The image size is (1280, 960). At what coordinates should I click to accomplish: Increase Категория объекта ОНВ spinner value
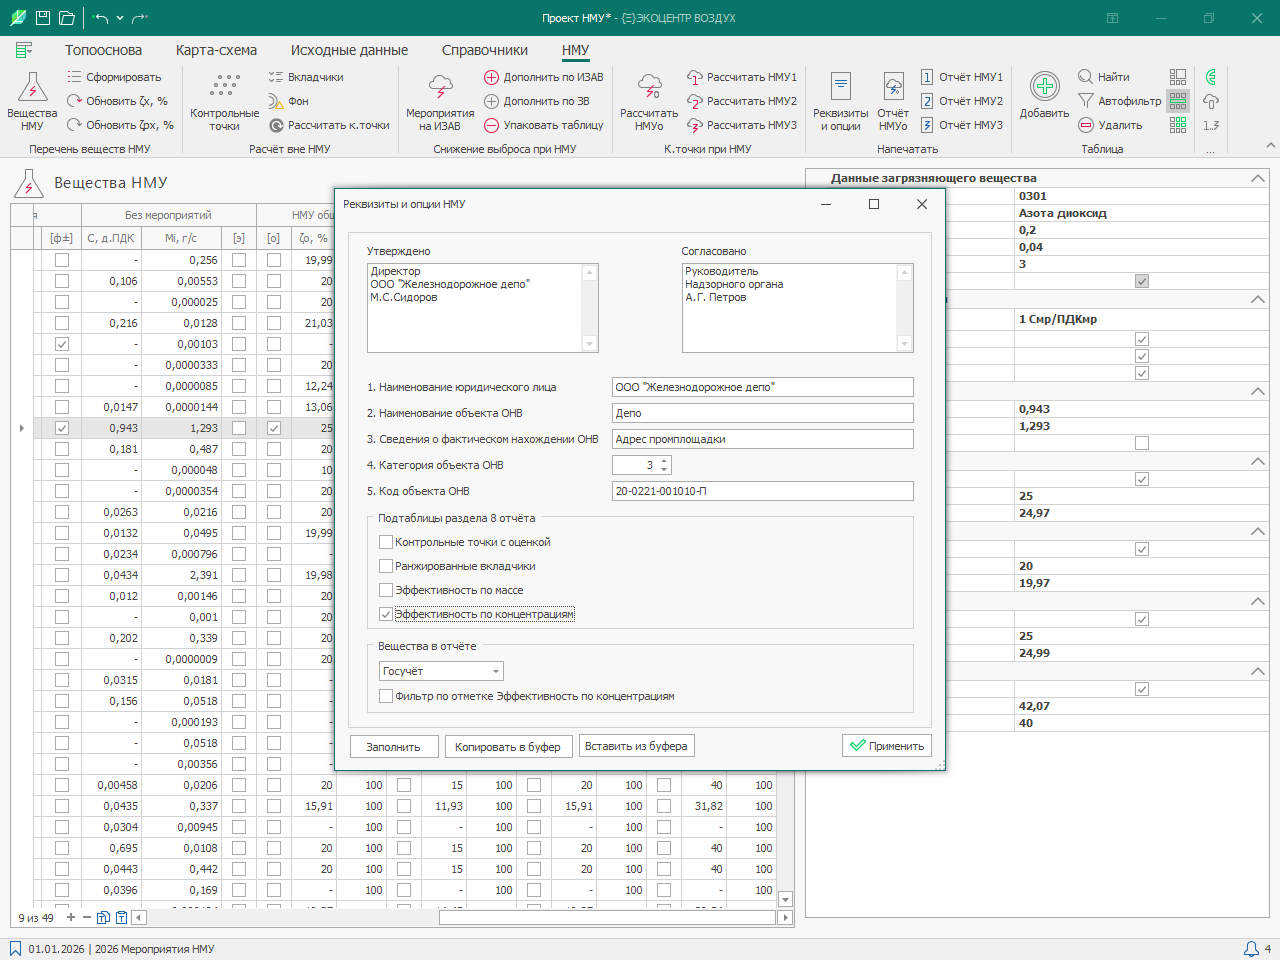coord(665,461)
